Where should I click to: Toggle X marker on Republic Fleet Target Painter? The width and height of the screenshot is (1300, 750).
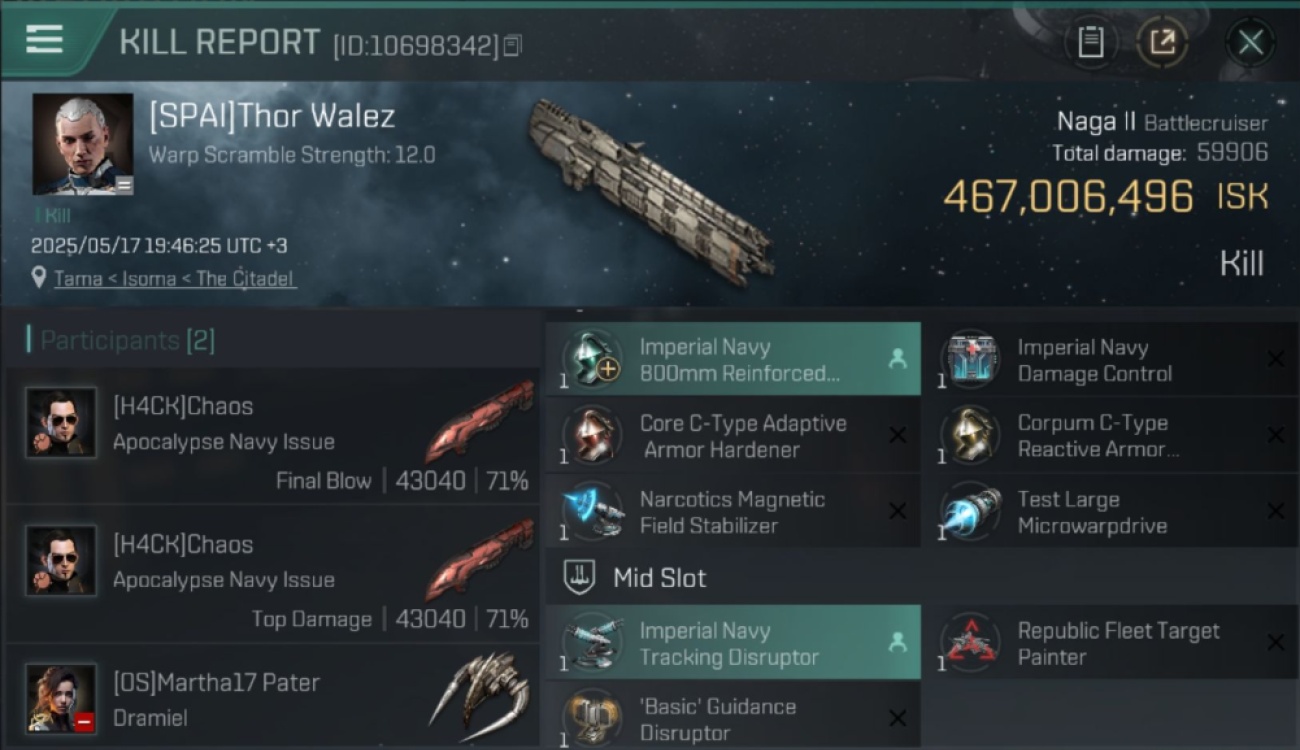click(x=1275, y=643)
